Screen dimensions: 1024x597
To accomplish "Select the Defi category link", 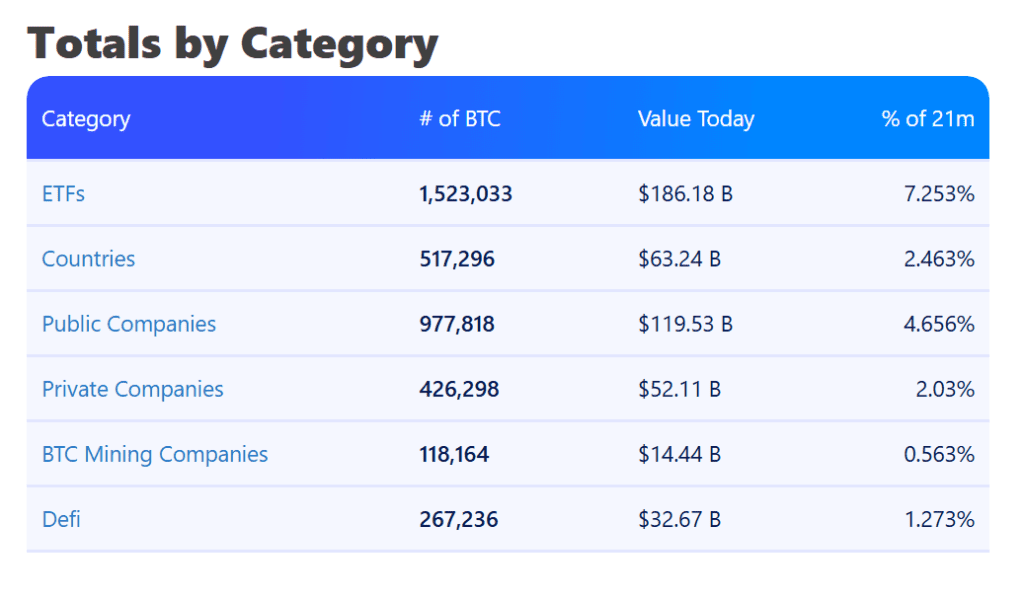I will 61,519.
